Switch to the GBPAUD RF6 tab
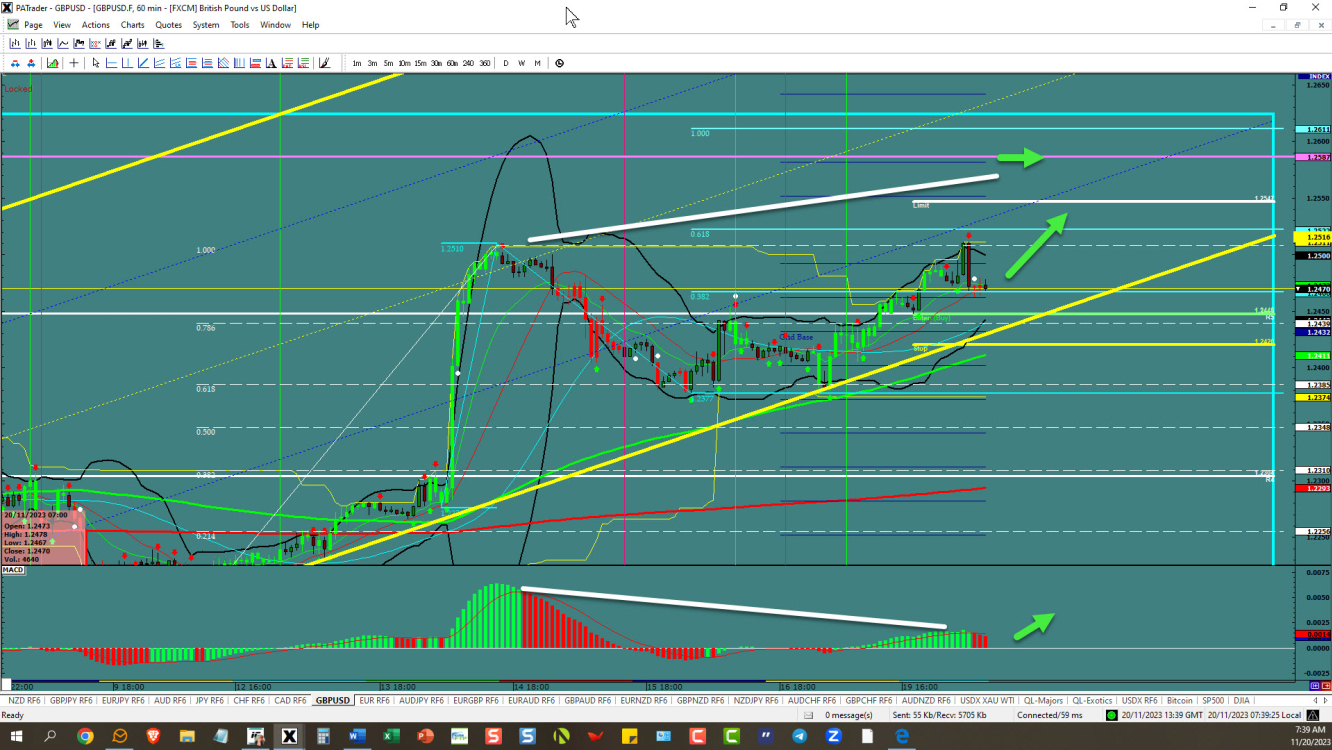This screenshot has height=750, width=1332. (x=587, y=700)
